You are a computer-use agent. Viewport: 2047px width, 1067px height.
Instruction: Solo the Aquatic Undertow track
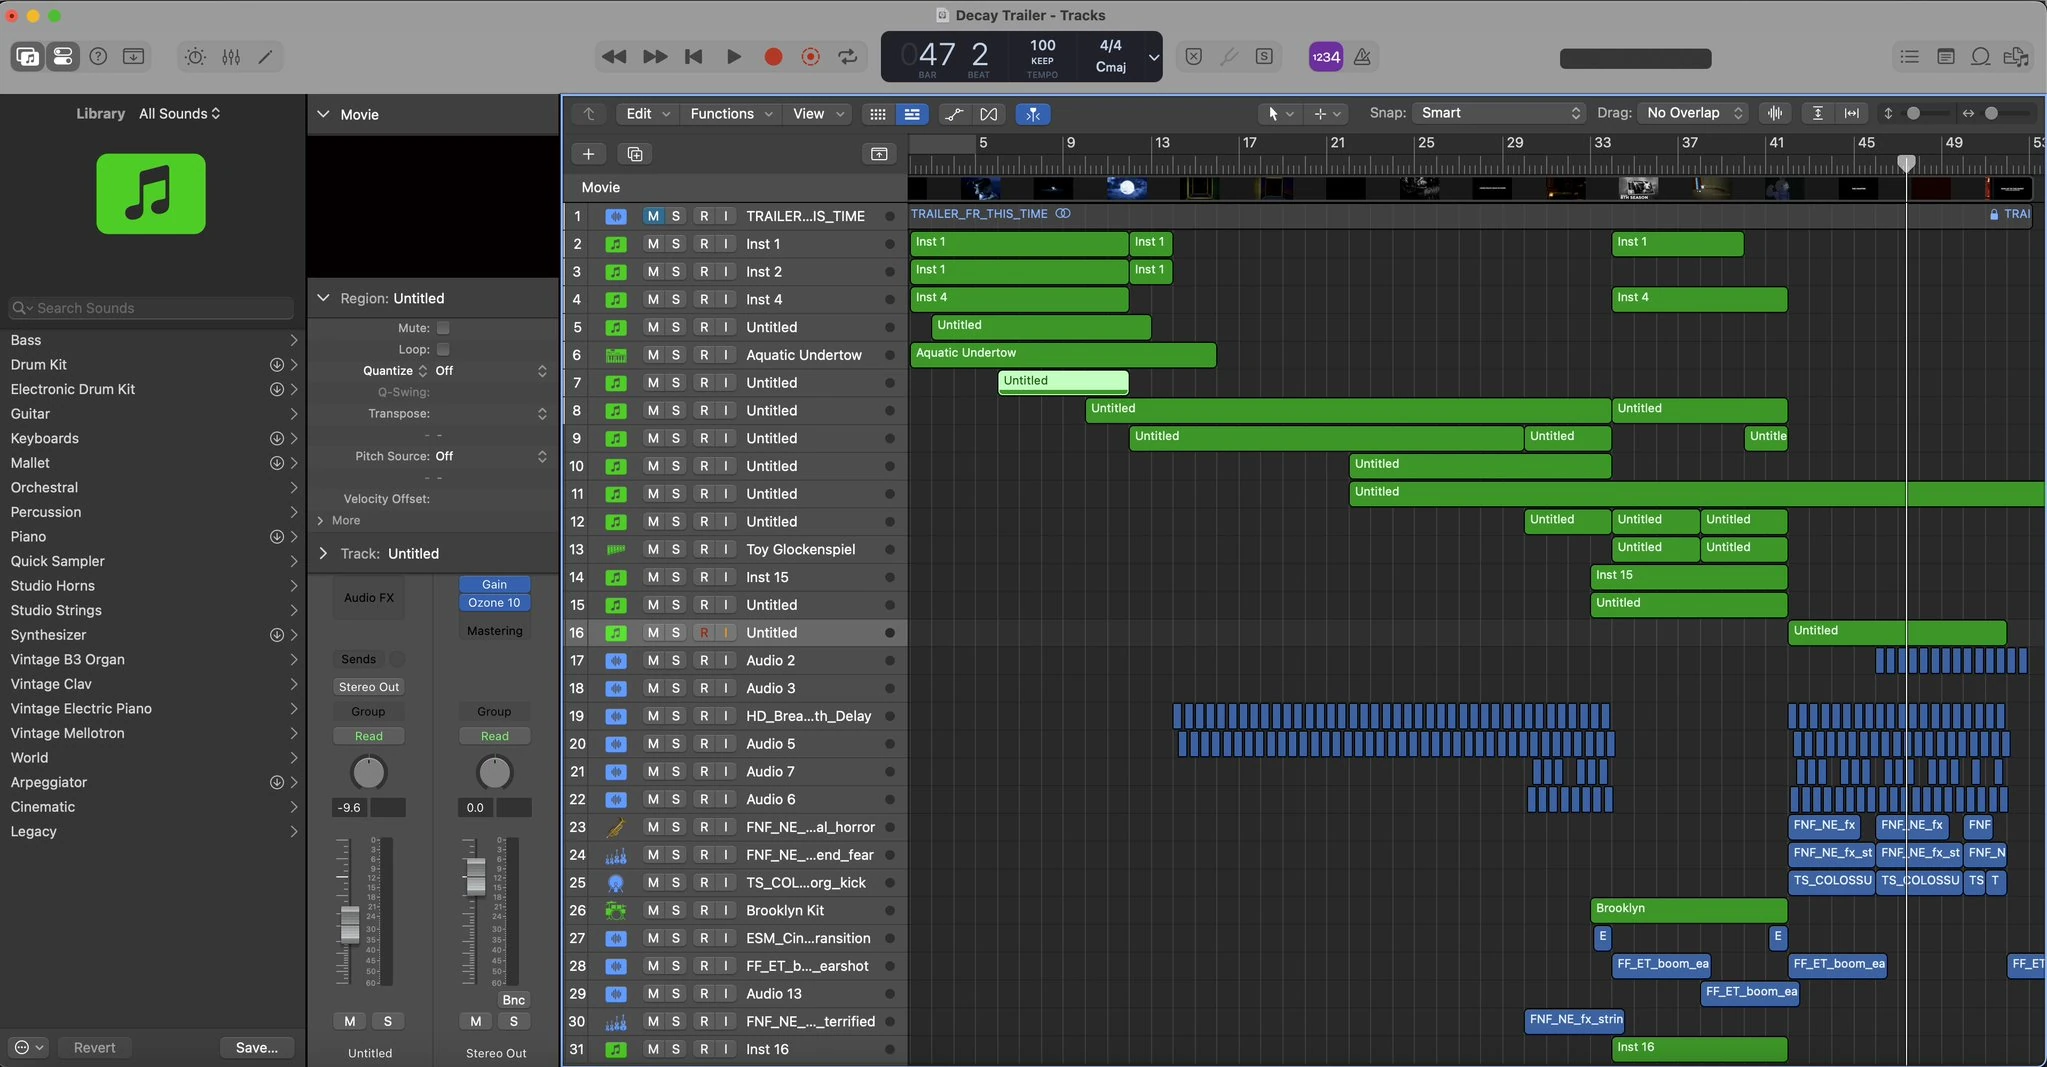[676, 355]
